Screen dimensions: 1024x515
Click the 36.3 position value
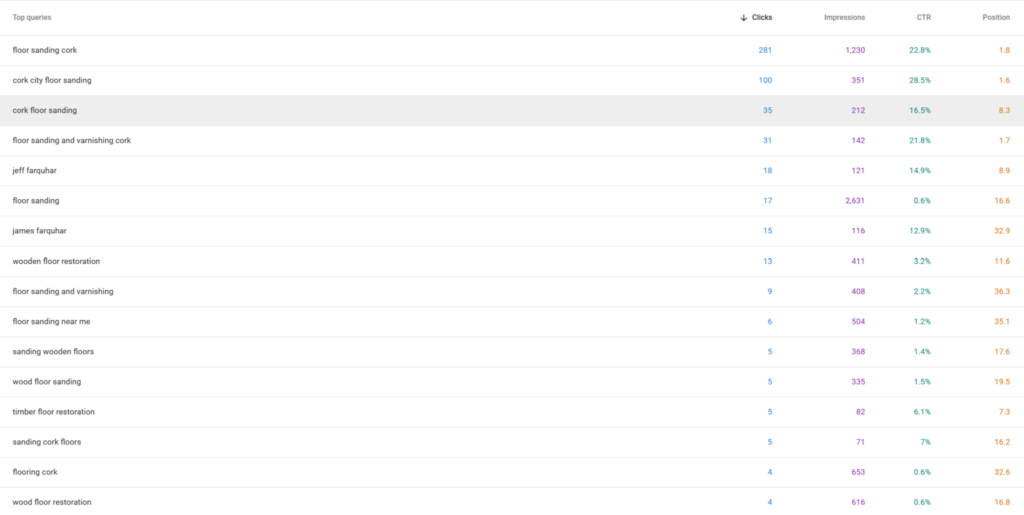click(1002, 291)
